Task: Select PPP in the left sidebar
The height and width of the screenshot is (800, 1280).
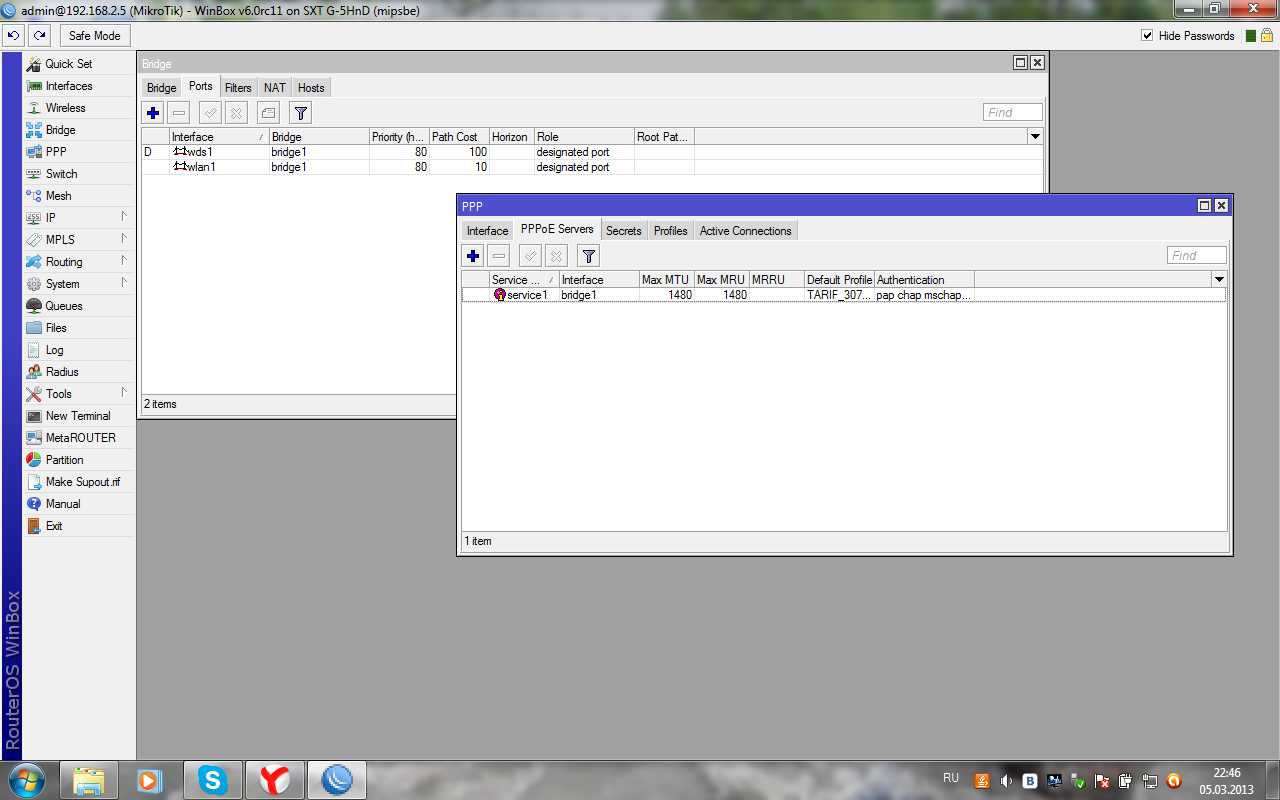Action: pos(78,152)
